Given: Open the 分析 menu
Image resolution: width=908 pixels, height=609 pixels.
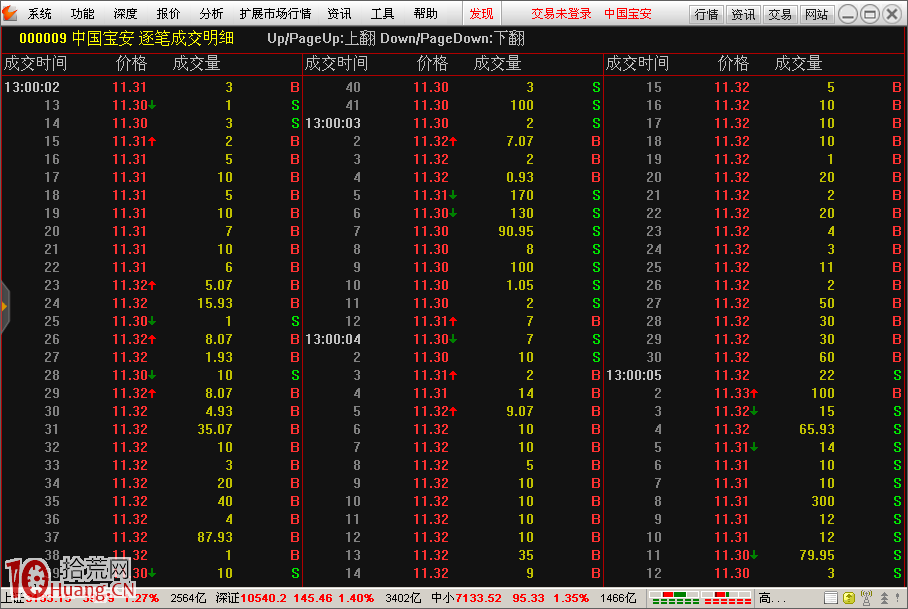Looking at the screenshot, I should [x=211, y=13].
